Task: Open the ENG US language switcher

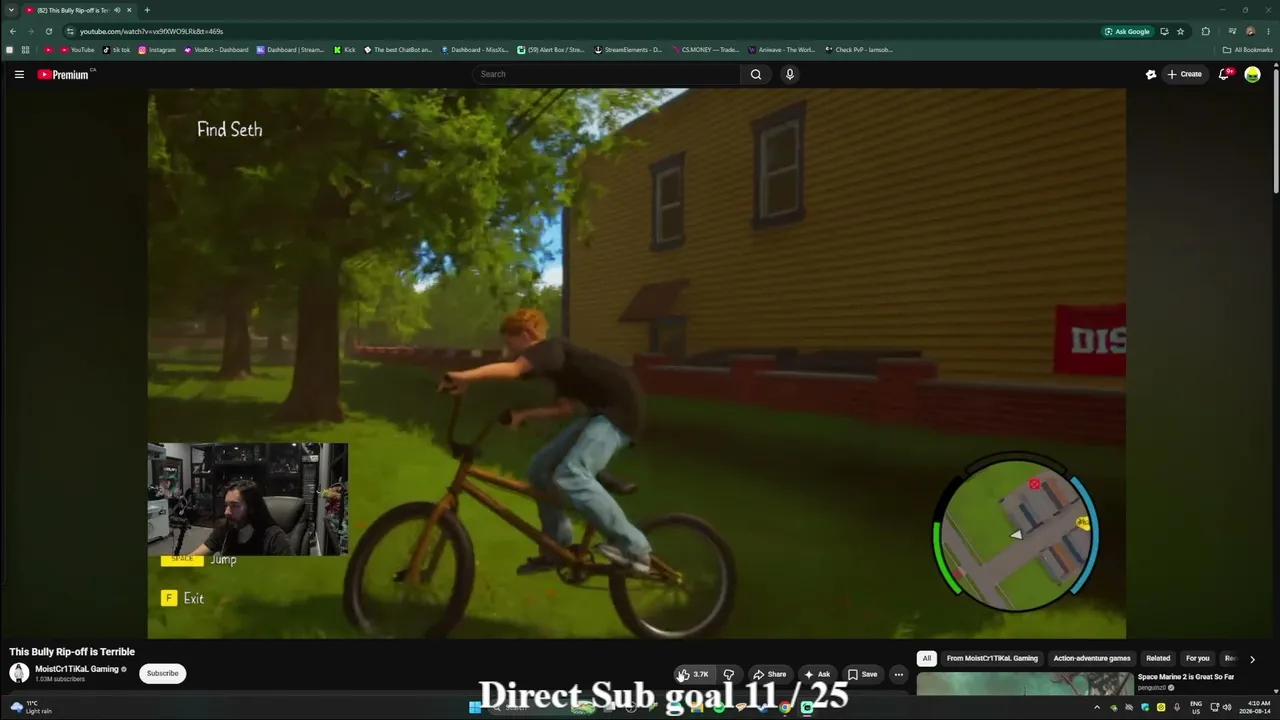Action: tap(1196, 707)
